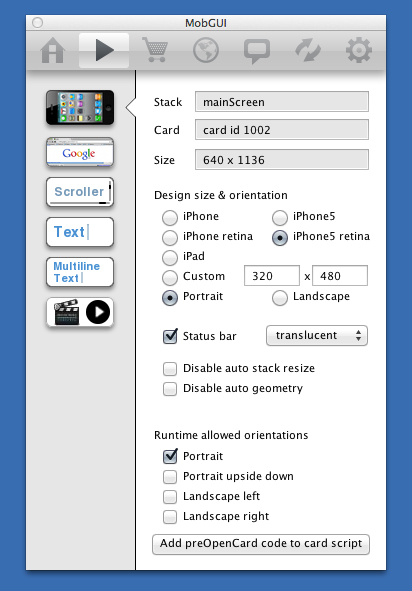Click the MobGUI window title
This screenshot has height=591, width=412.
[x=206, y=23]
